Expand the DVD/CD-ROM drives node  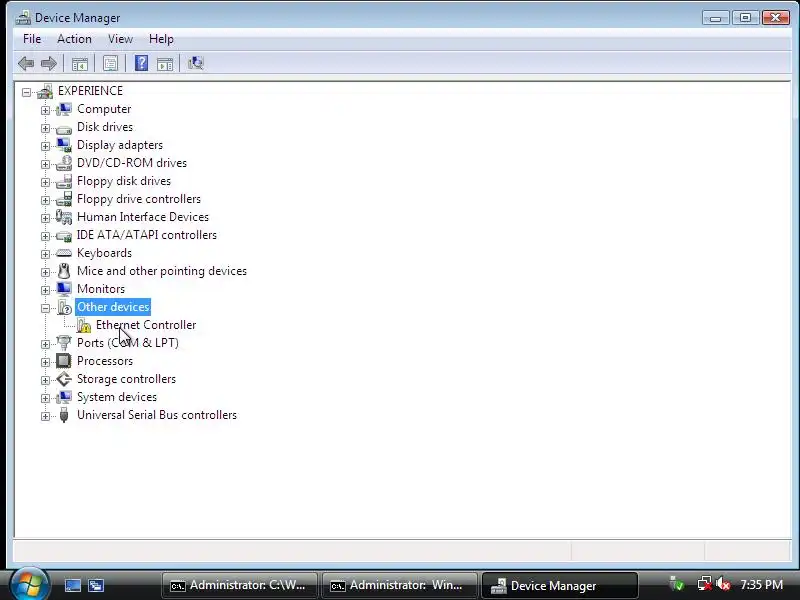pyautogui.click(x=45, y=164)
